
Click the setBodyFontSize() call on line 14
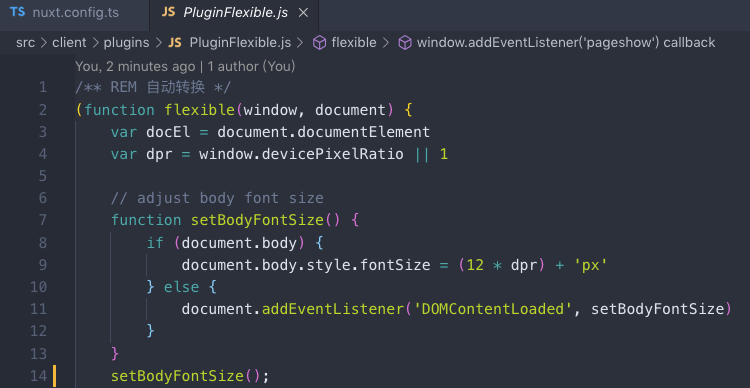pos(186,376)
